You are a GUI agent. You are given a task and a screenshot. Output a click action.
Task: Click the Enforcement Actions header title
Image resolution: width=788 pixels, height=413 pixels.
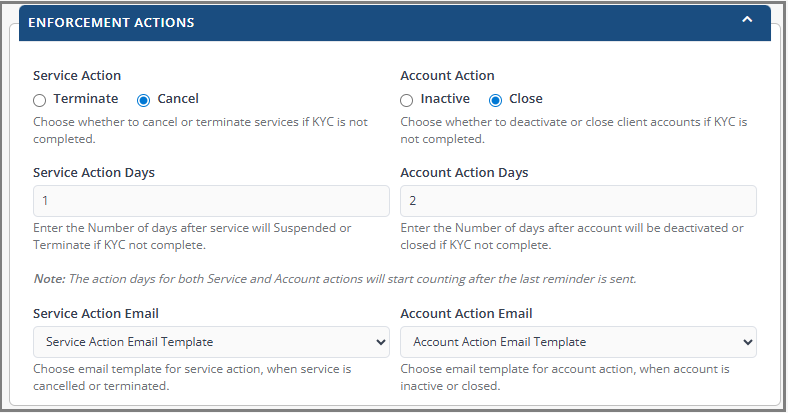111,21
